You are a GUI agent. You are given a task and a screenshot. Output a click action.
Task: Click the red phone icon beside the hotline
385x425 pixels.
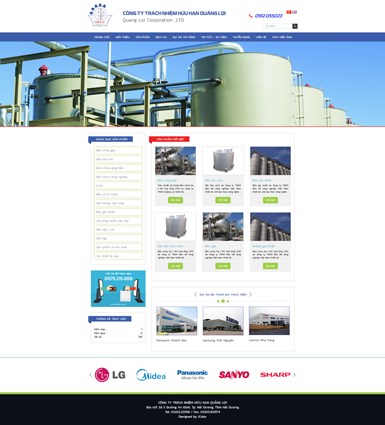click(x=250, y=16)
